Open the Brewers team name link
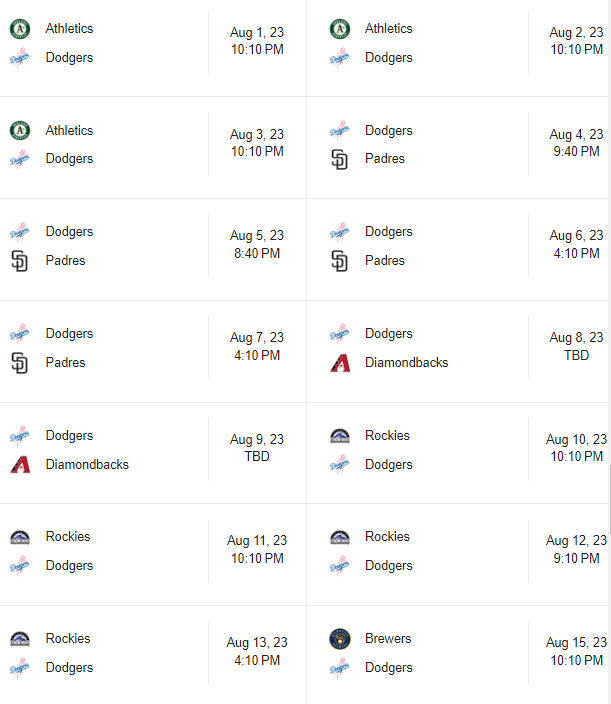This screenshot has height=704, width=611. tap(388, 639)
